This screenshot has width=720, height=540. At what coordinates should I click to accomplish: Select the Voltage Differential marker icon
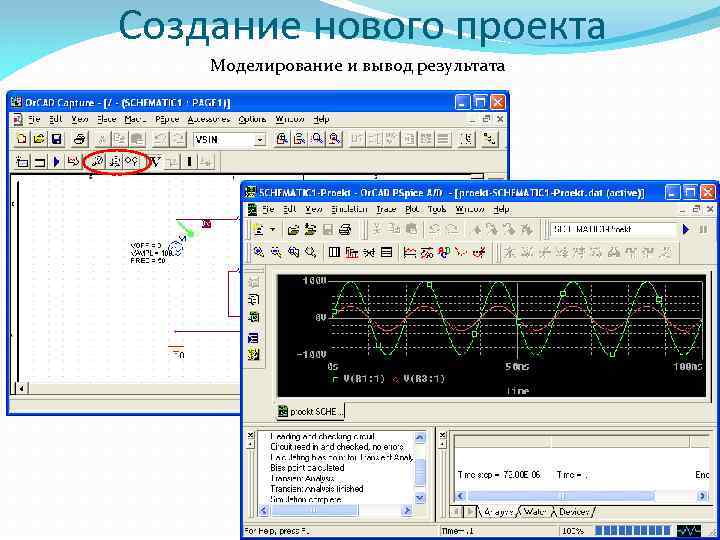pos(115,161)
